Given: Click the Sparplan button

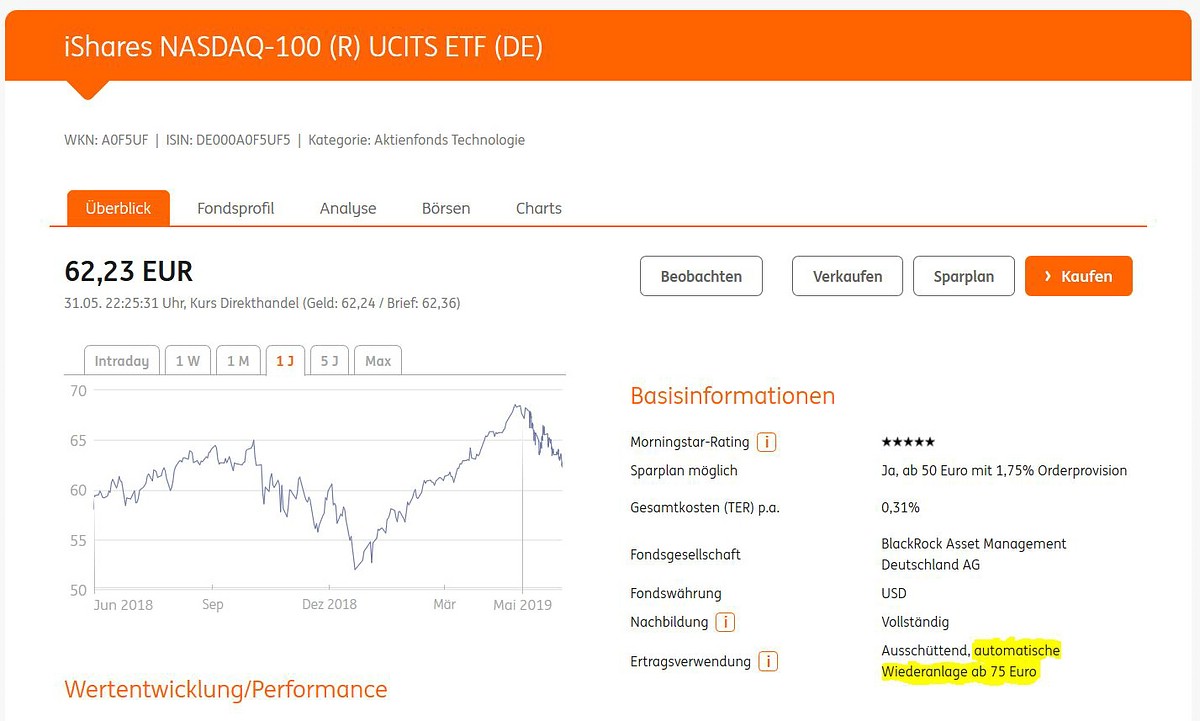Looking at the screenshot, I should pyautogui.click(x=964, y=276).
